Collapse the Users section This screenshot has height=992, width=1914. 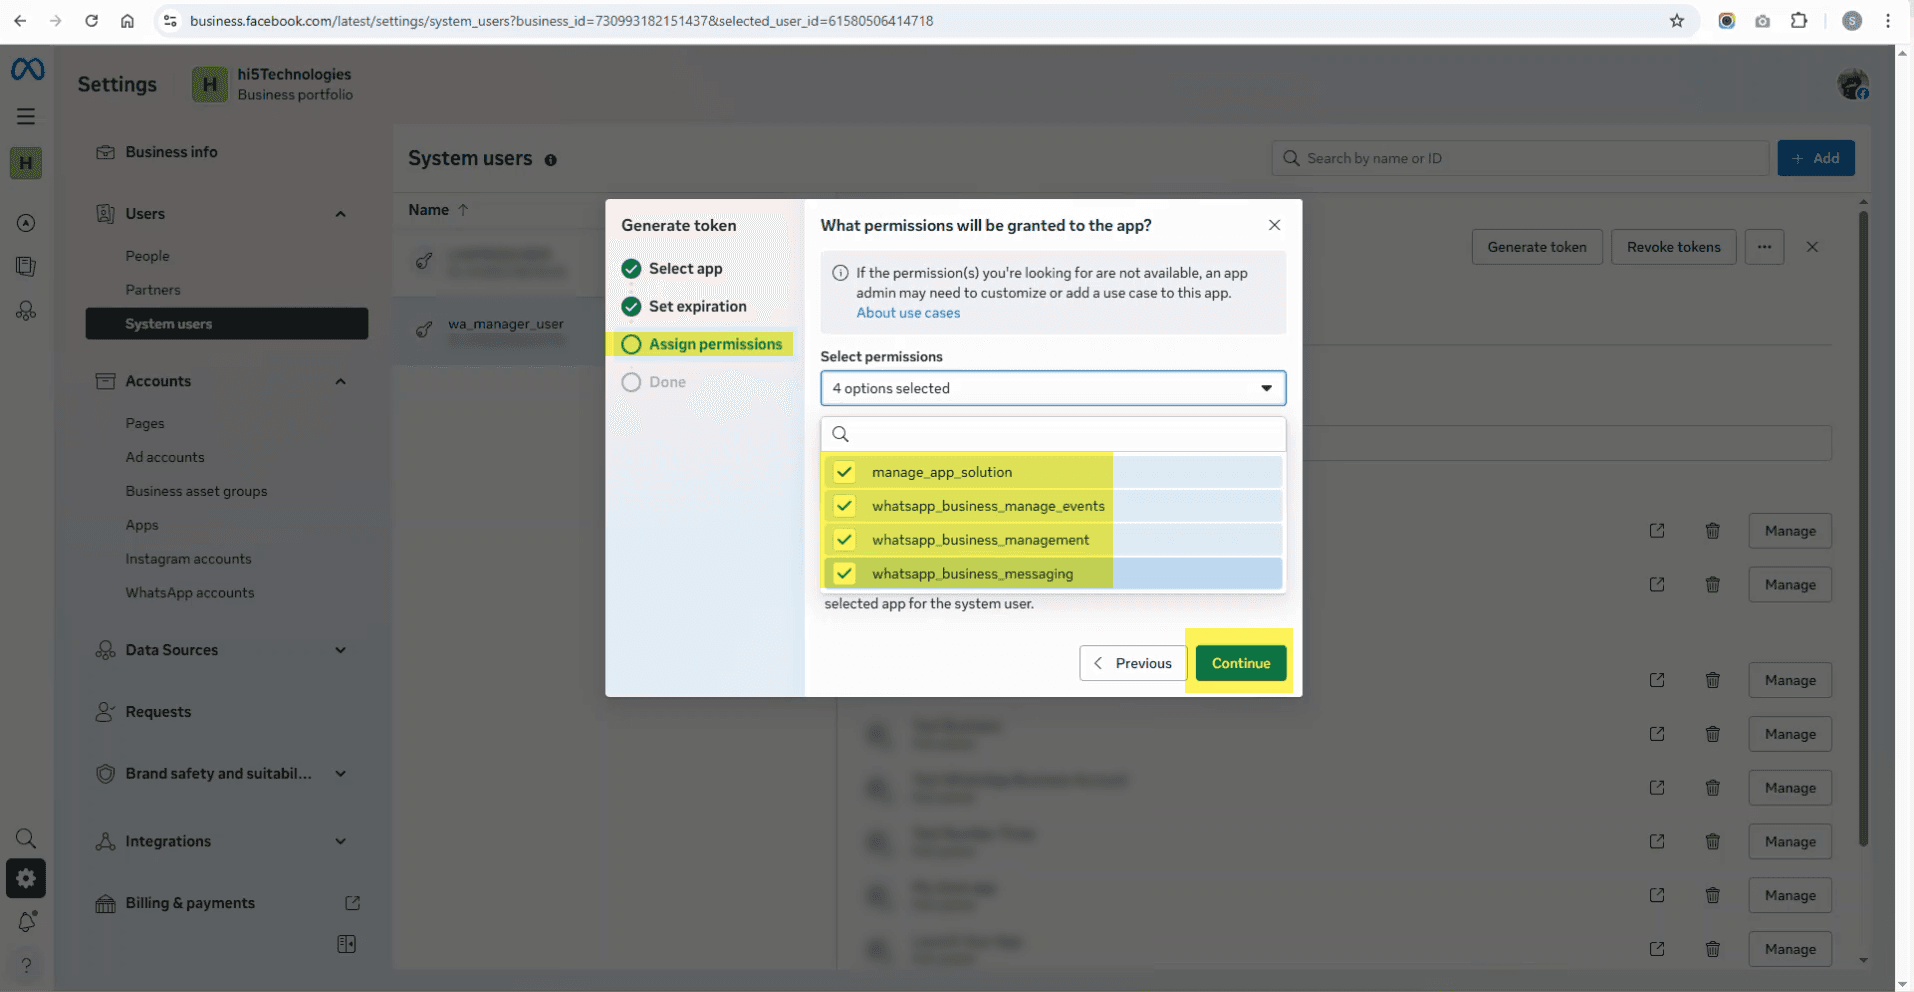coord(339,213)
